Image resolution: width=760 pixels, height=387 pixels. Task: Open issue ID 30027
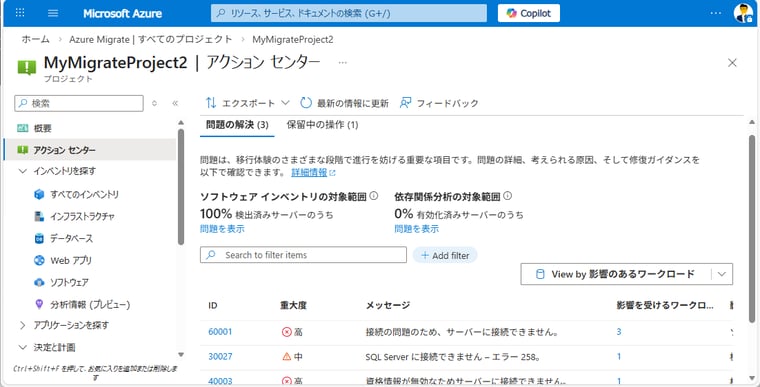[220, 356]
